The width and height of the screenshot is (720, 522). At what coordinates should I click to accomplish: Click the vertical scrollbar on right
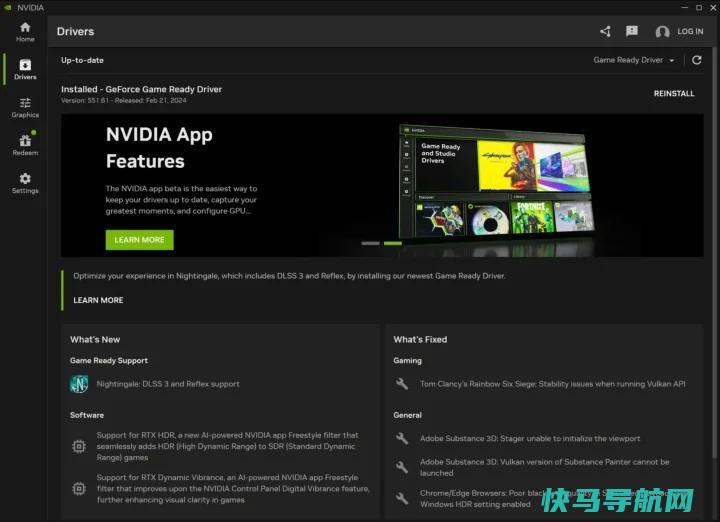pos(715,253)
